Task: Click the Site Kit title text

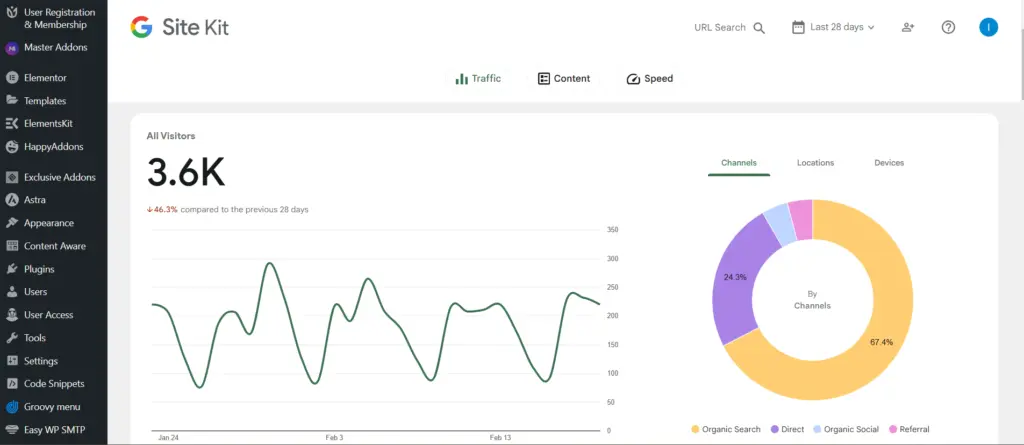Action: click(195, 27)
